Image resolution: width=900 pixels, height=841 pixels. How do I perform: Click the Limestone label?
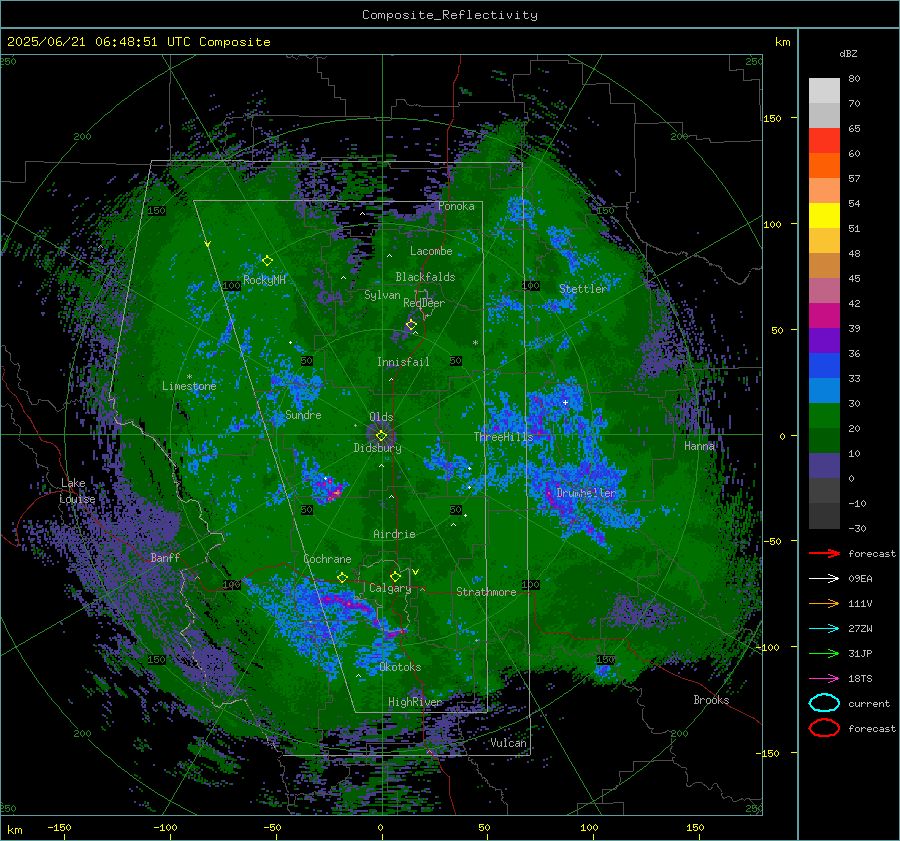coord(189,386)
